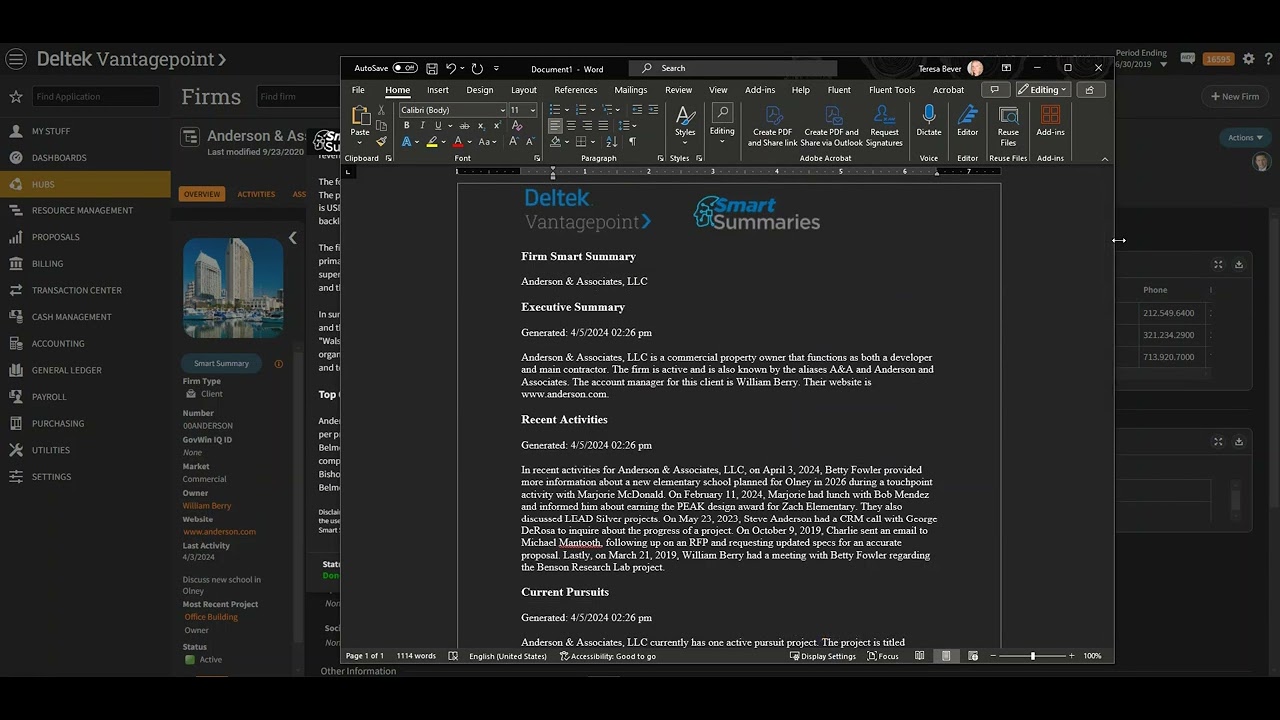This screenshot has height=720, width=1280.
Task: Click the Reuse Files icon
Action: click(1008, 126)
